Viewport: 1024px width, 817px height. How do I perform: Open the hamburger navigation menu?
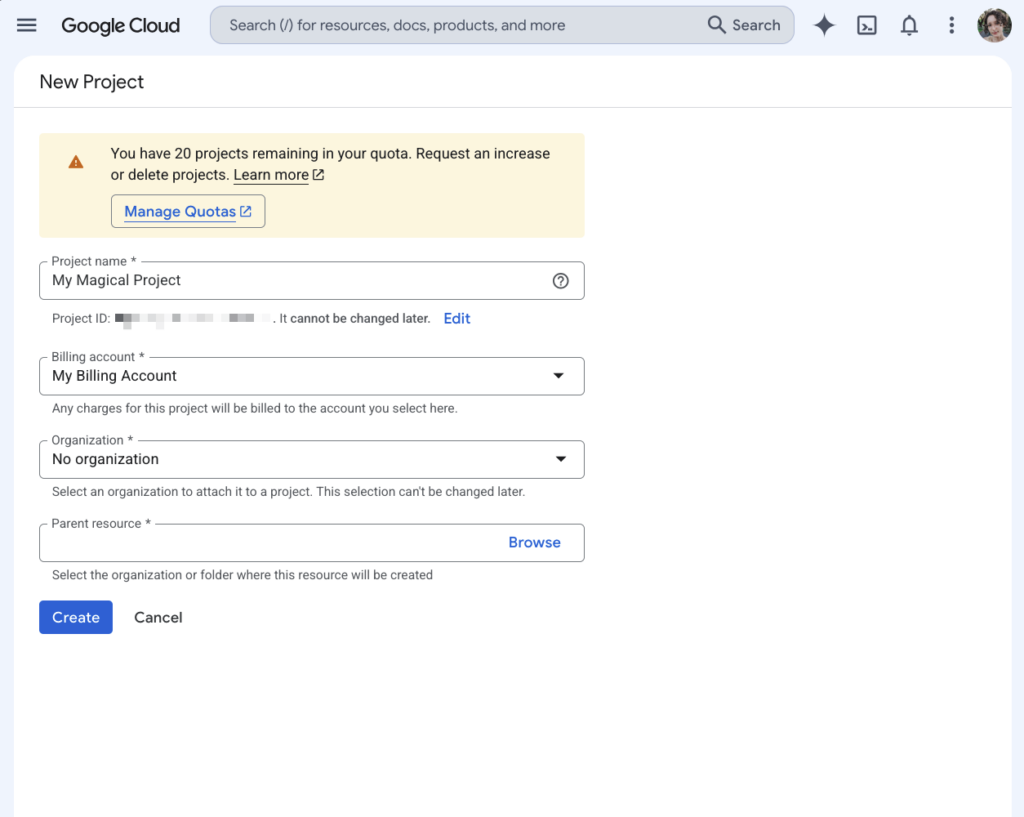27,25
